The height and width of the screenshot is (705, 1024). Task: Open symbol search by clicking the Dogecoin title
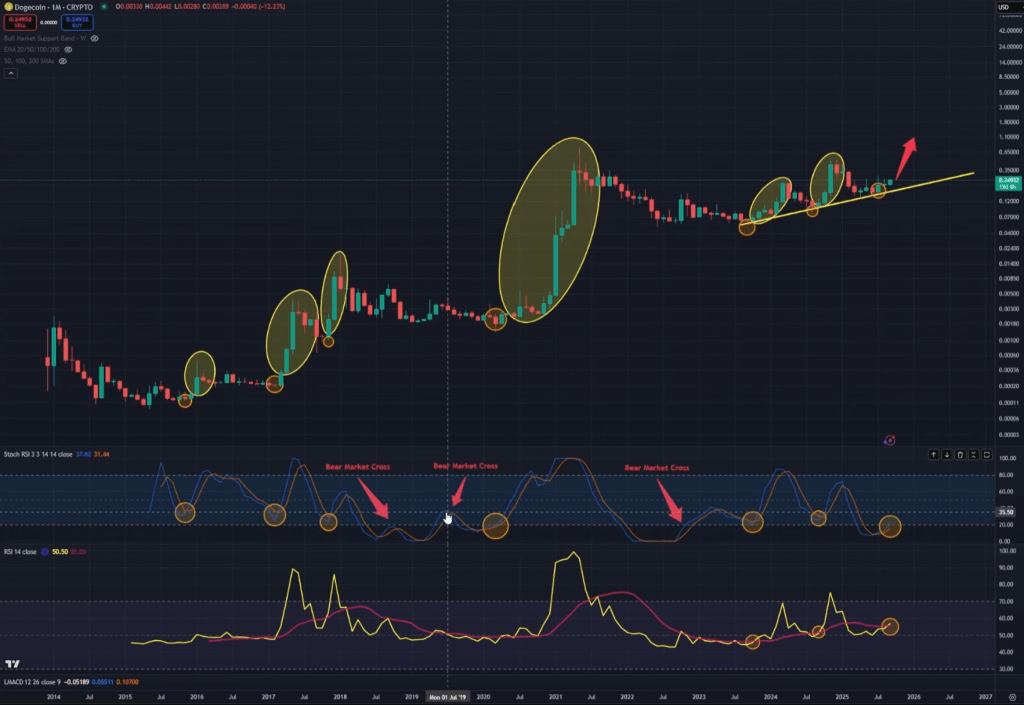pos(30,7)
